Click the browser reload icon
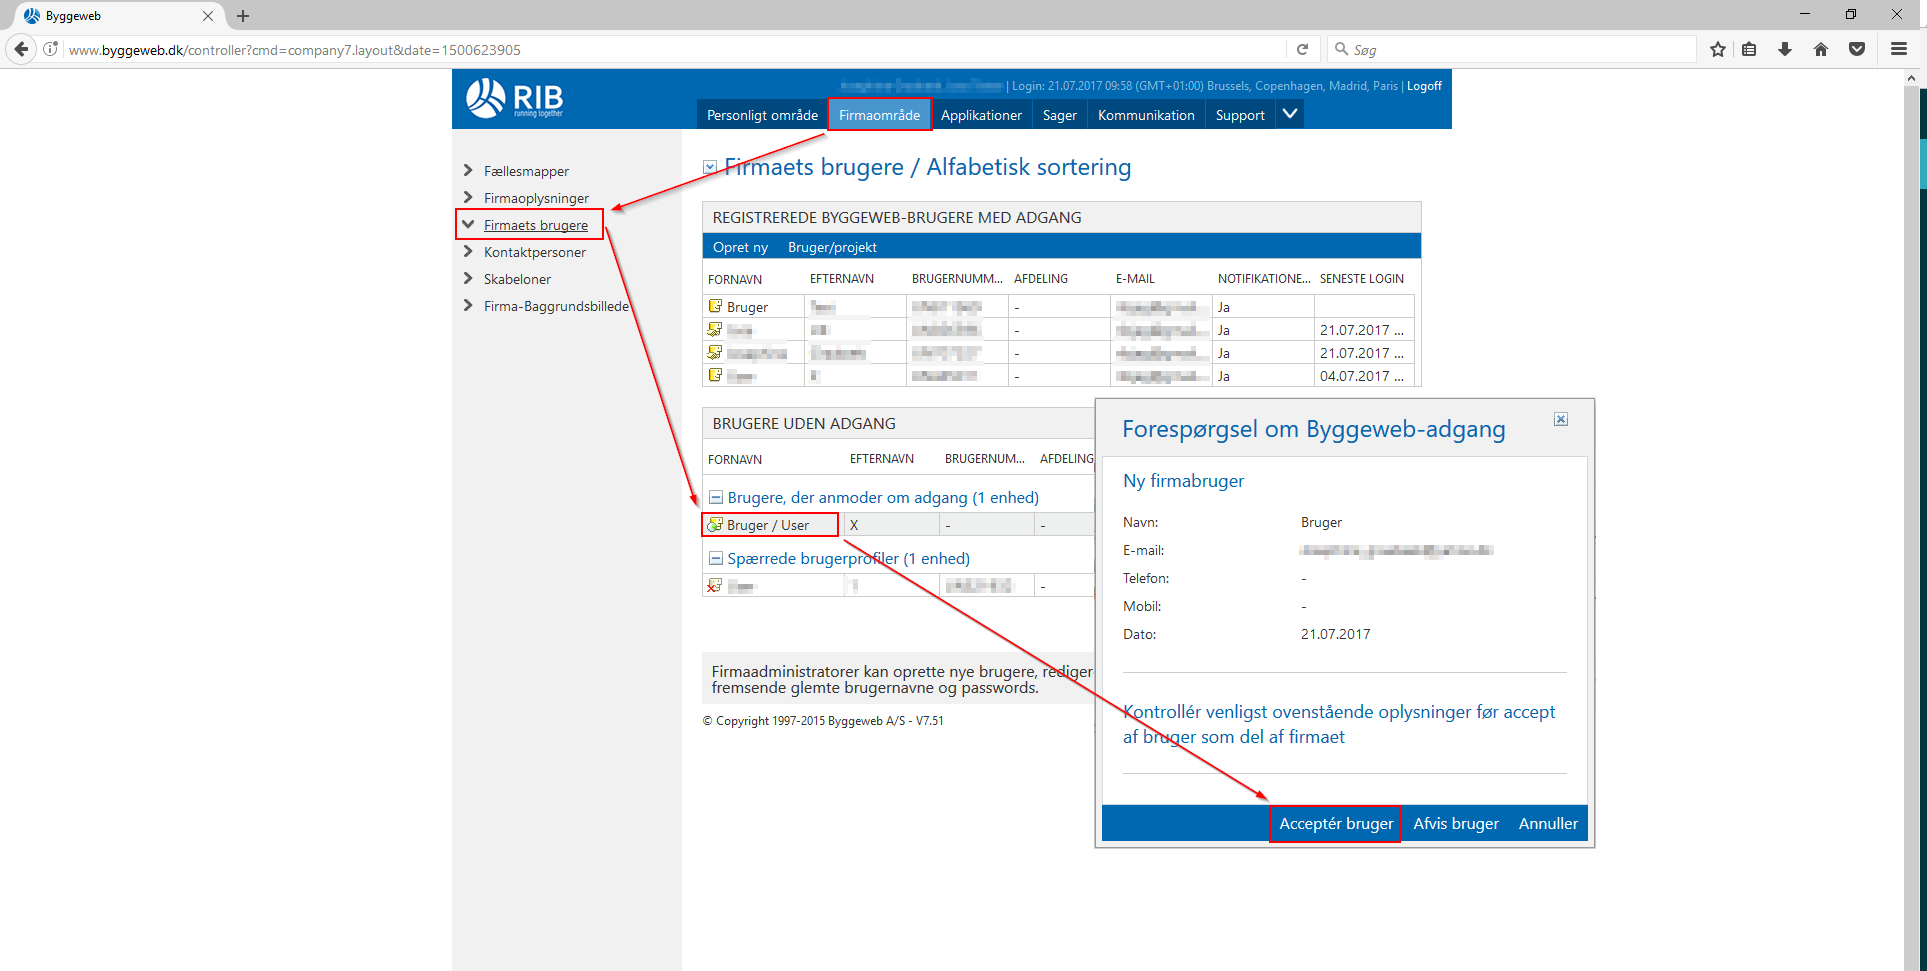1927x971 pixels. 1302,49
